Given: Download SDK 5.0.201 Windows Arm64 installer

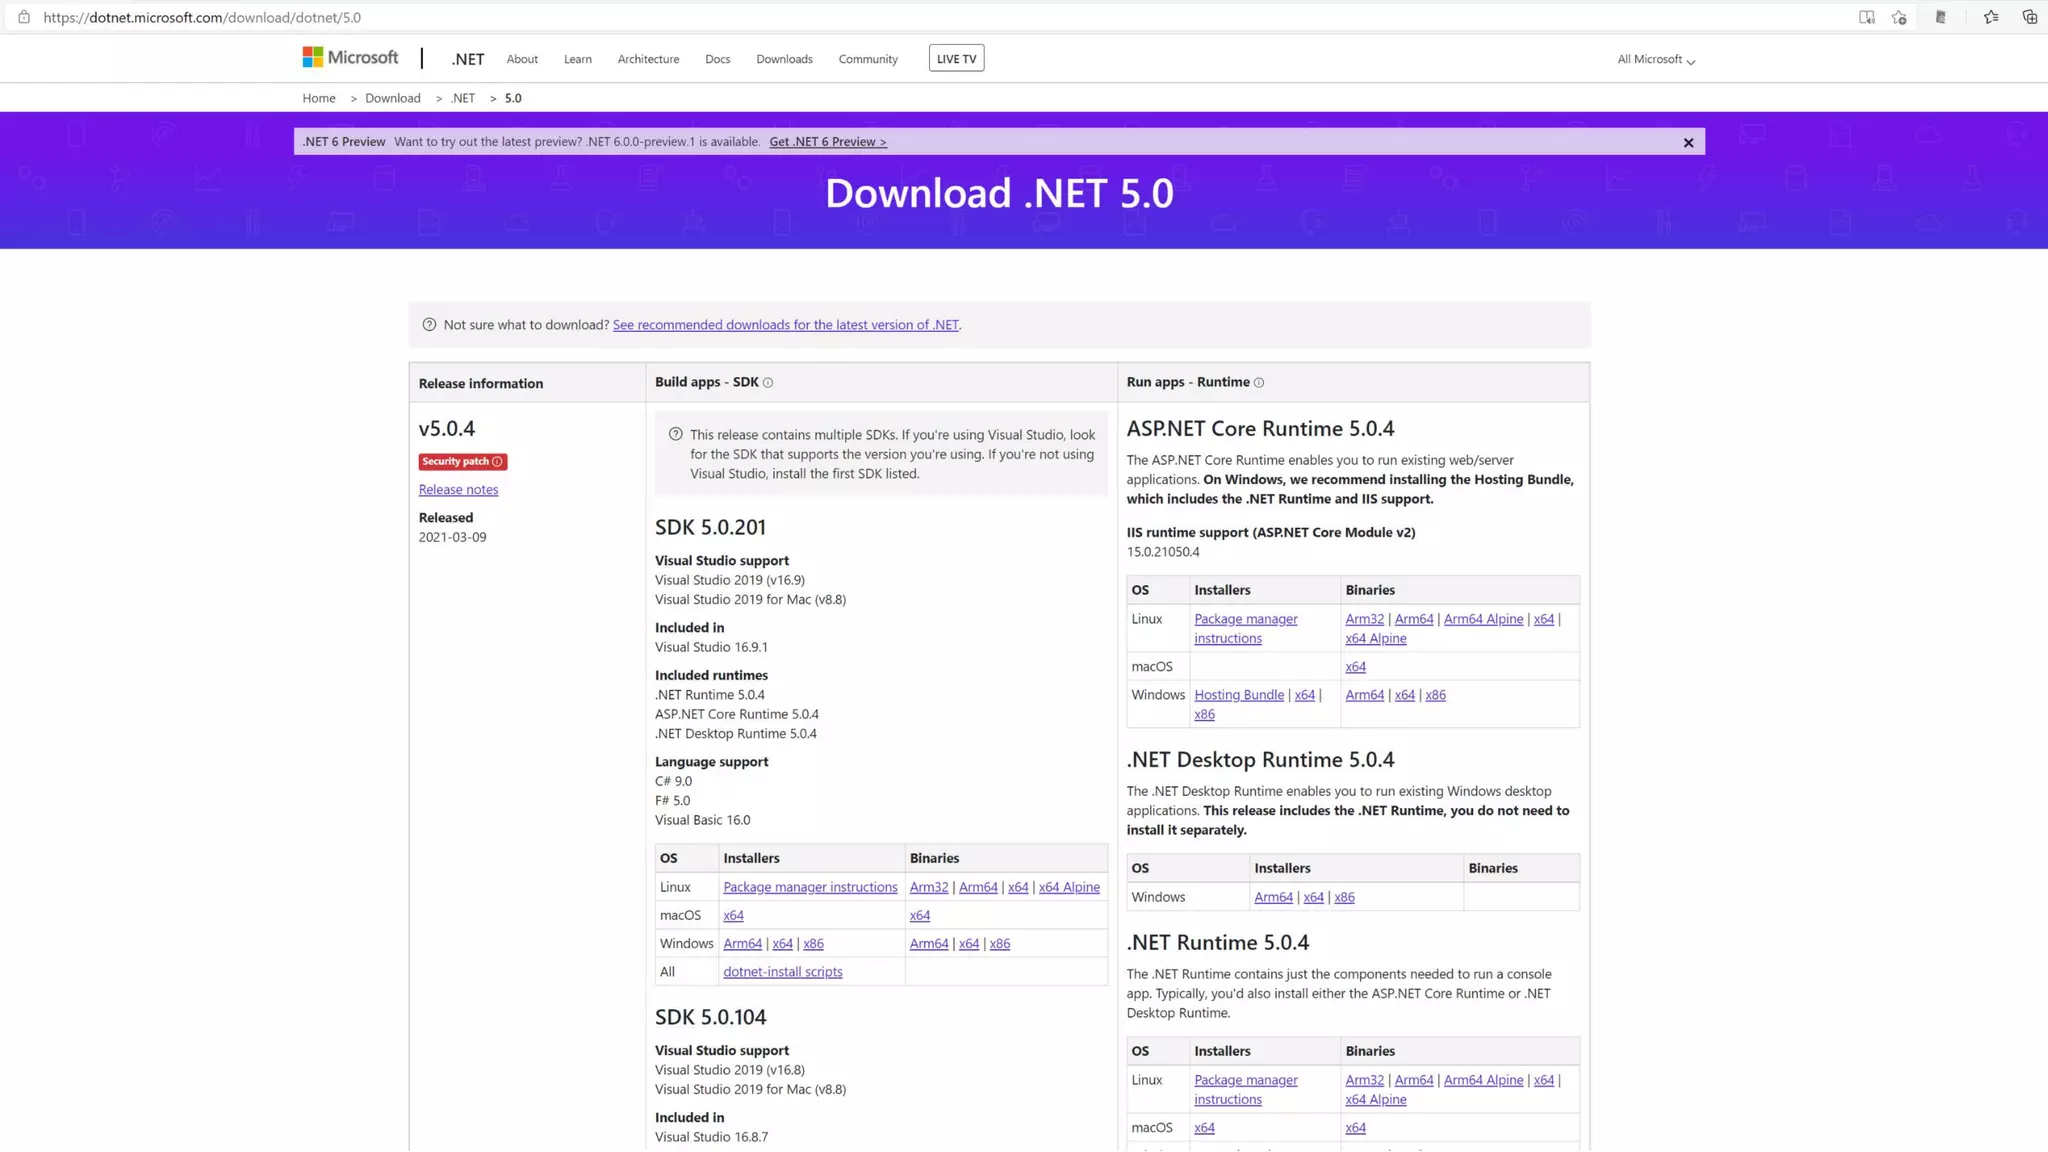Looking at the screenshot, I should point(742,943).
